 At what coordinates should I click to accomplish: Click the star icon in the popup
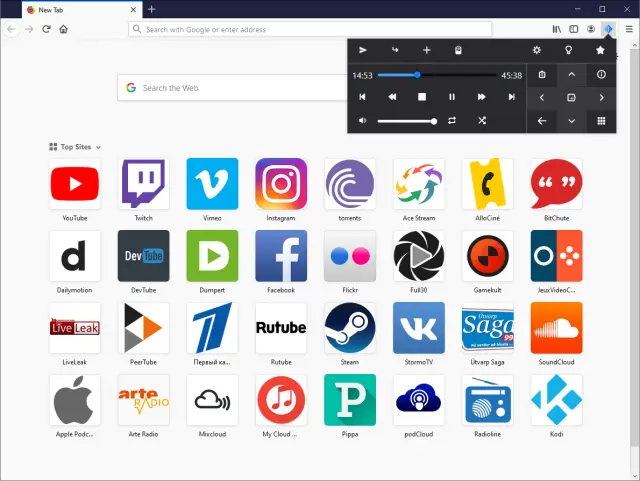pos(600,50)
